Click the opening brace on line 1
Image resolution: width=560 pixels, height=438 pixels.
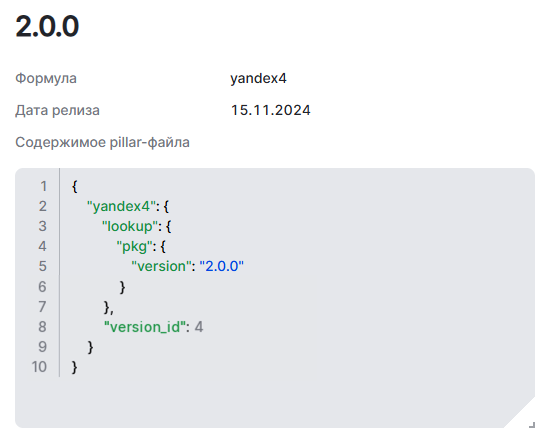(74, 186)
